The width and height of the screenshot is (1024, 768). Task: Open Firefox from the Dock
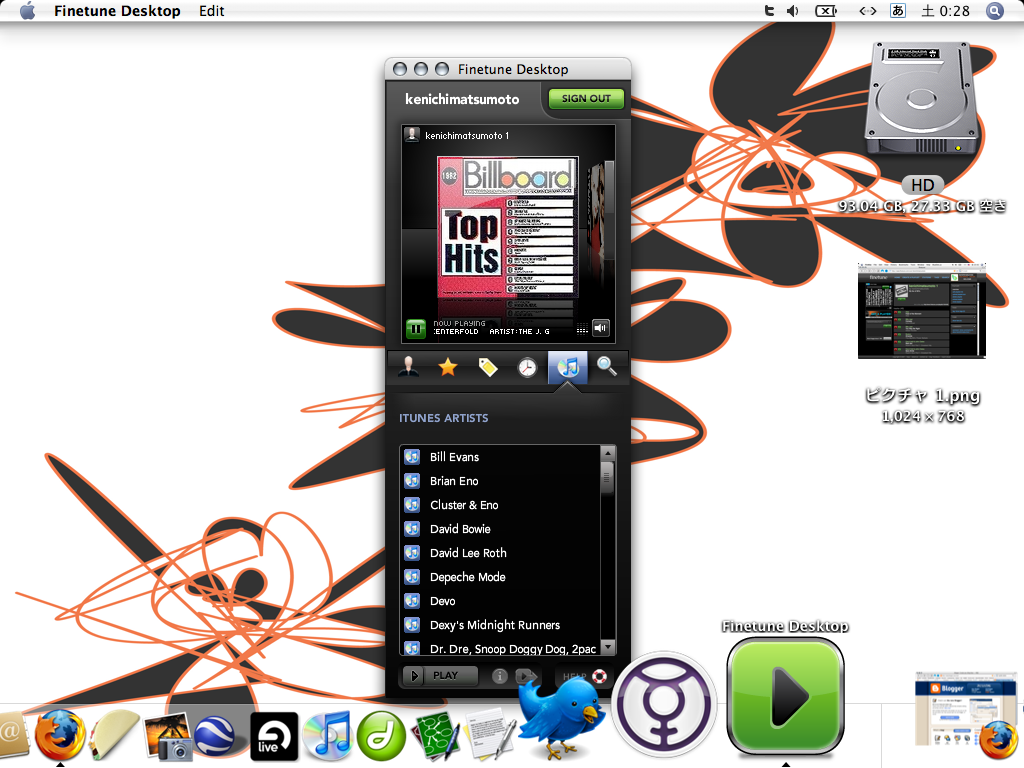tap(60, 735)
